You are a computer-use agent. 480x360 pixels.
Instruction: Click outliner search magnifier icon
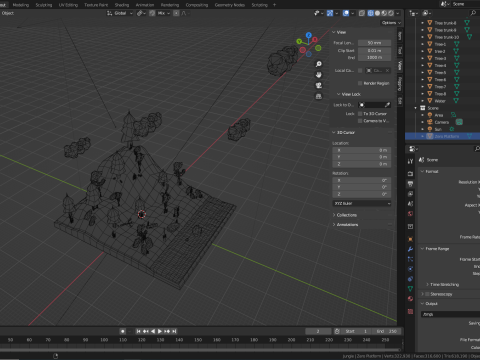(473, 13)
